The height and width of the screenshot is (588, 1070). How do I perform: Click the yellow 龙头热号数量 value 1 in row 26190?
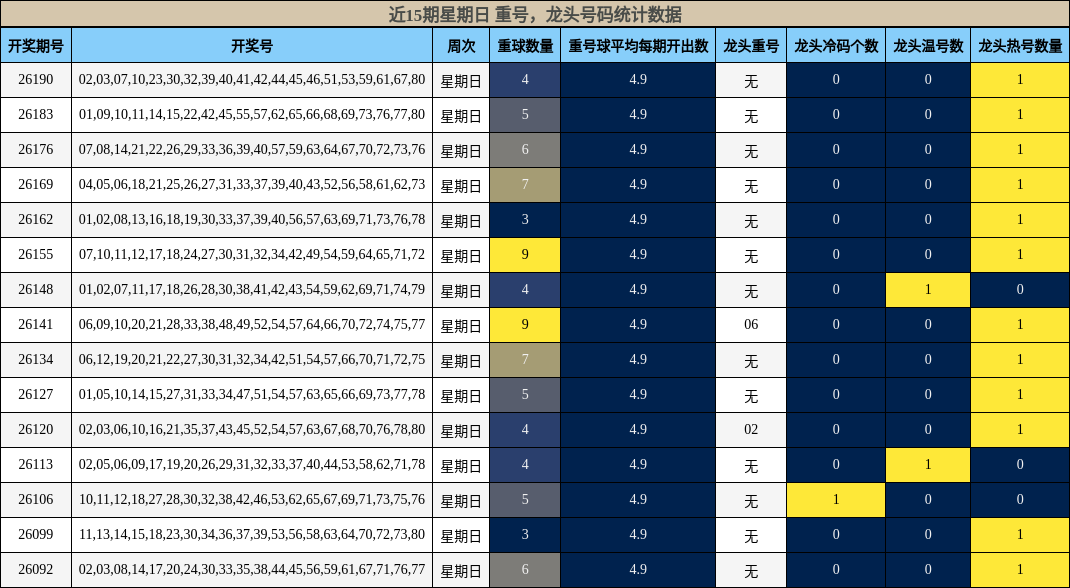point(1020,80)
